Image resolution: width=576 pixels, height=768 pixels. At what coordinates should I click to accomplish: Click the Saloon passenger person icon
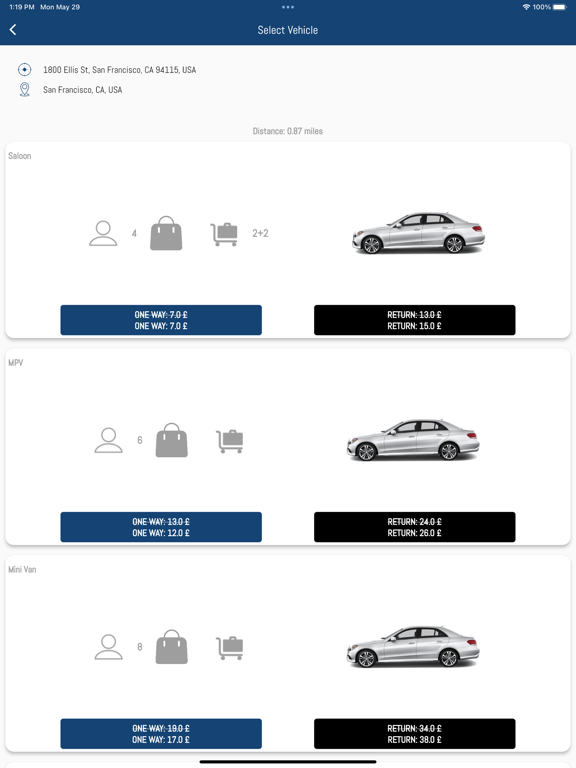click(x=103, y=233)
